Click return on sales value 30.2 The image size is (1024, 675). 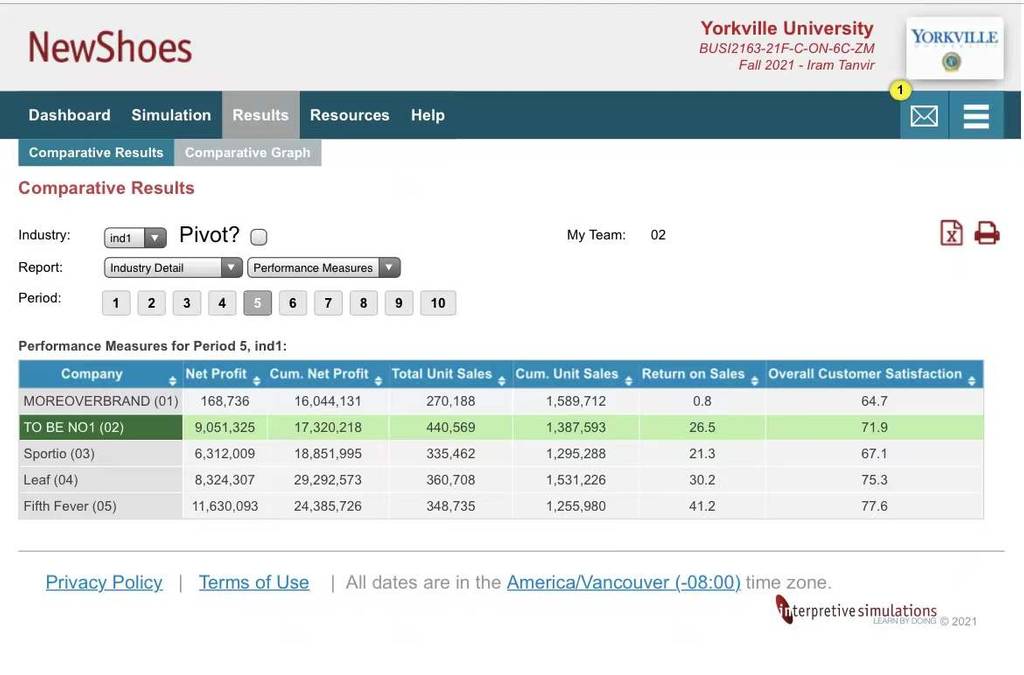702,480
